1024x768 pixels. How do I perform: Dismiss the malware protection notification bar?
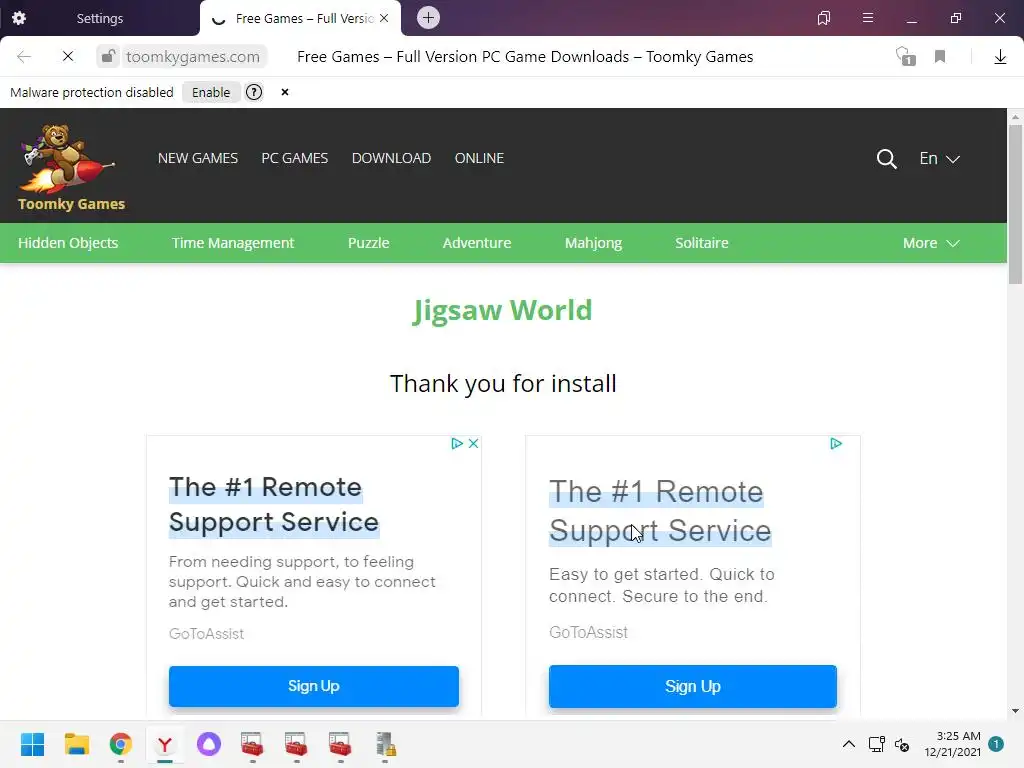click(x=285, y=92)
